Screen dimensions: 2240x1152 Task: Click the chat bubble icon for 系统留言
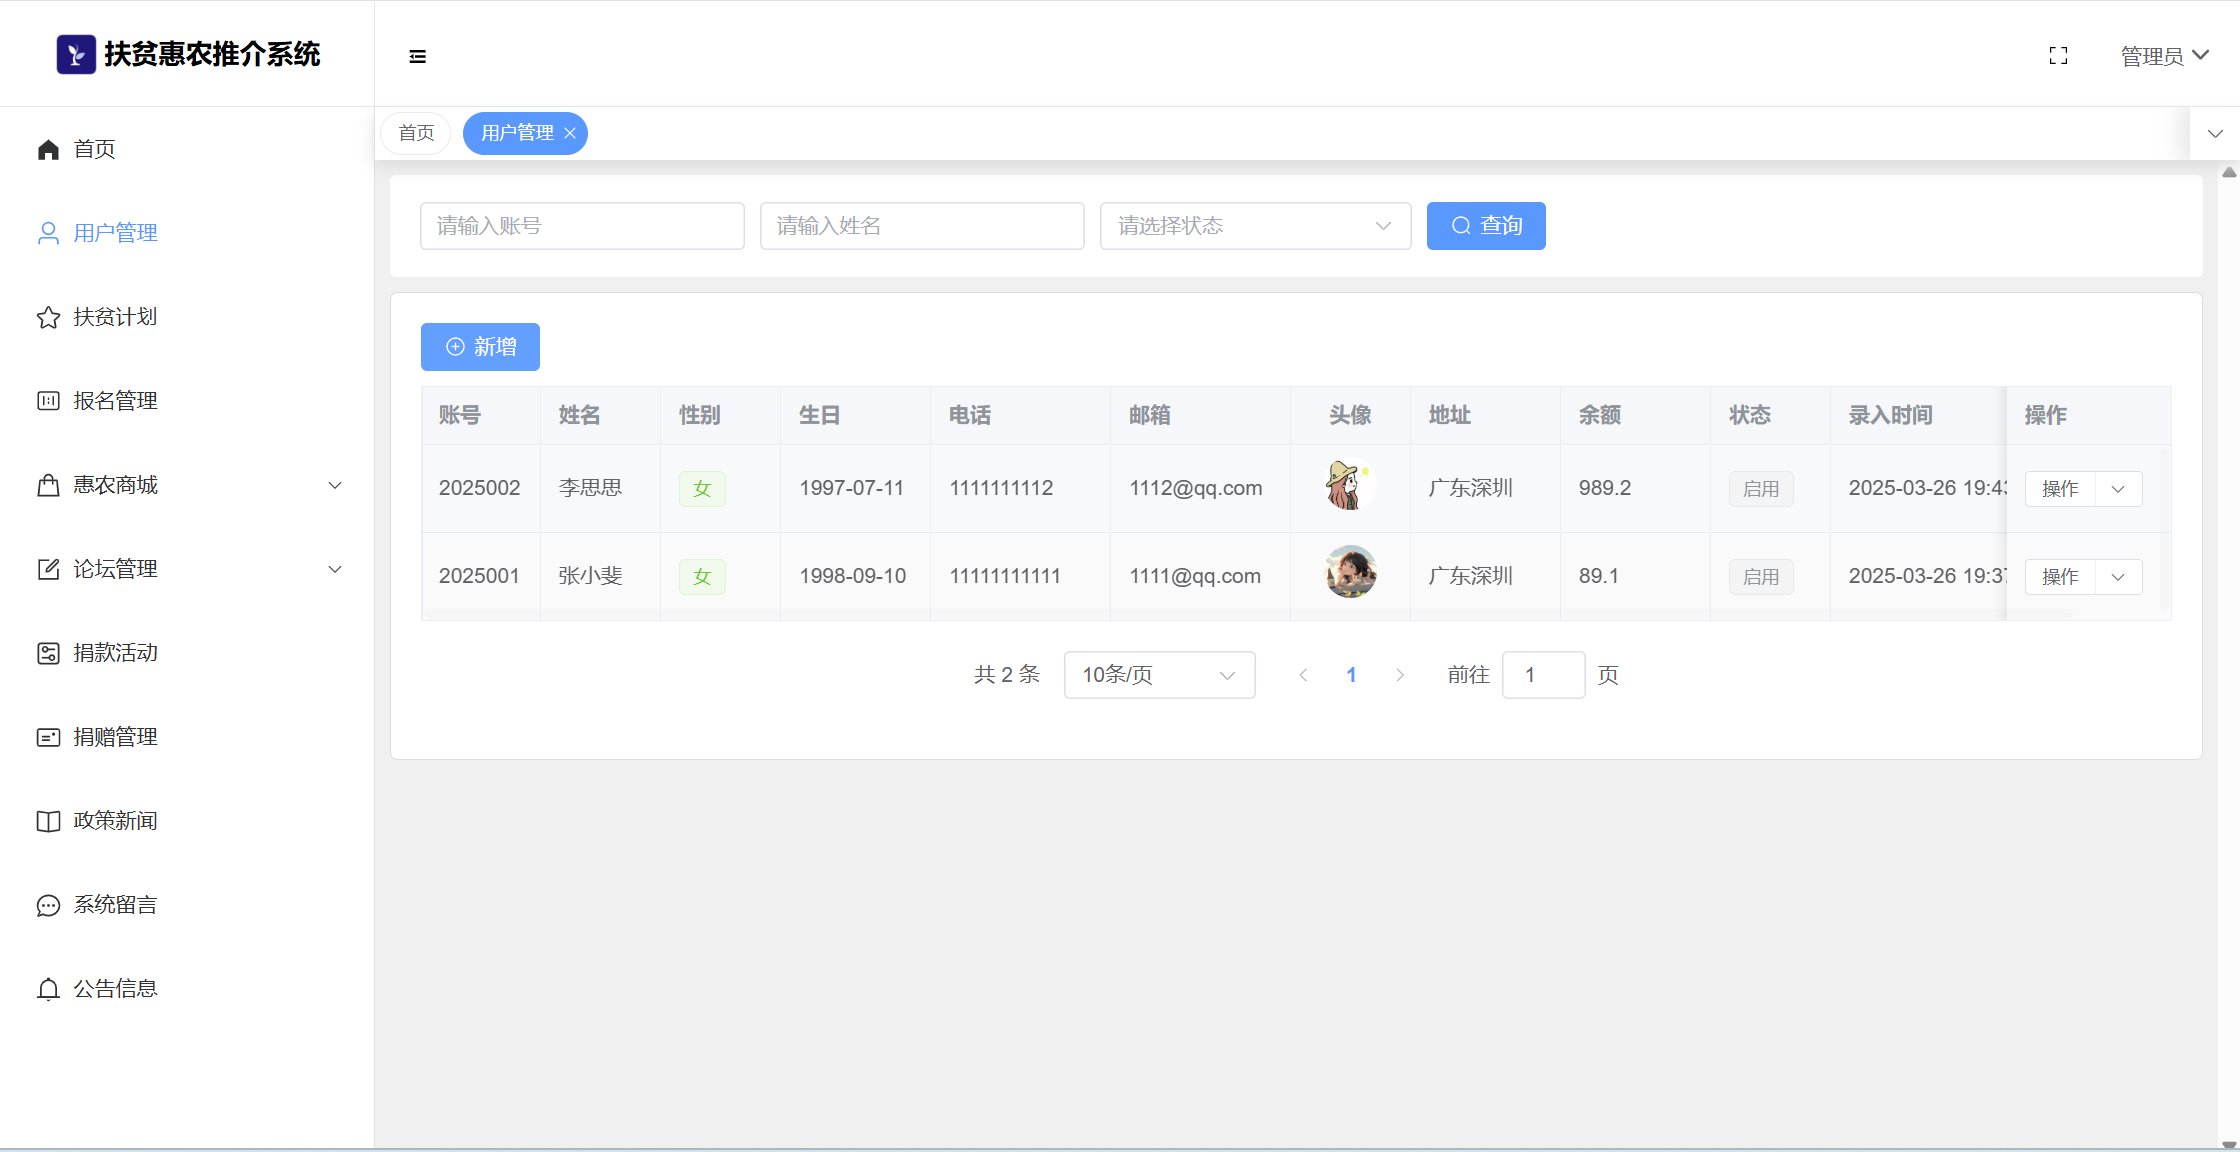(48, 906)
